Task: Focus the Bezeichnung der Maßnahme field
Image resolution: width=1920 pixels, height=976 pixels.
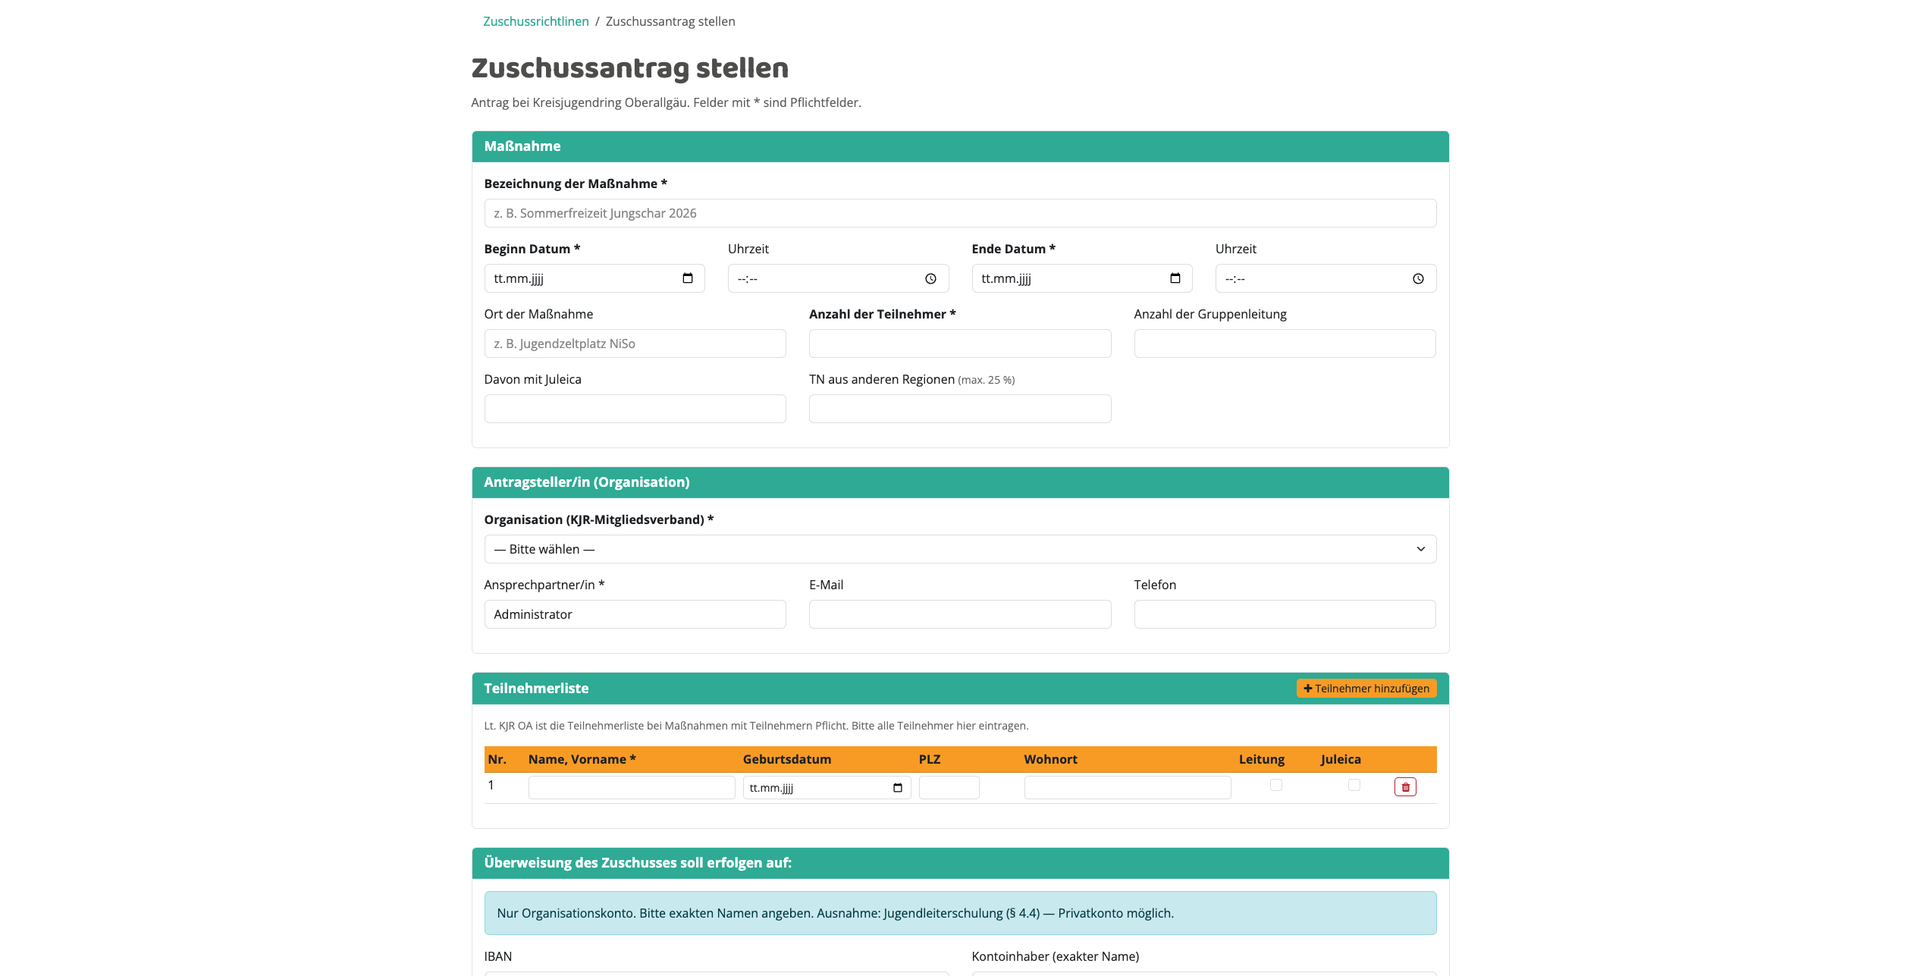Action: (960, 213)
